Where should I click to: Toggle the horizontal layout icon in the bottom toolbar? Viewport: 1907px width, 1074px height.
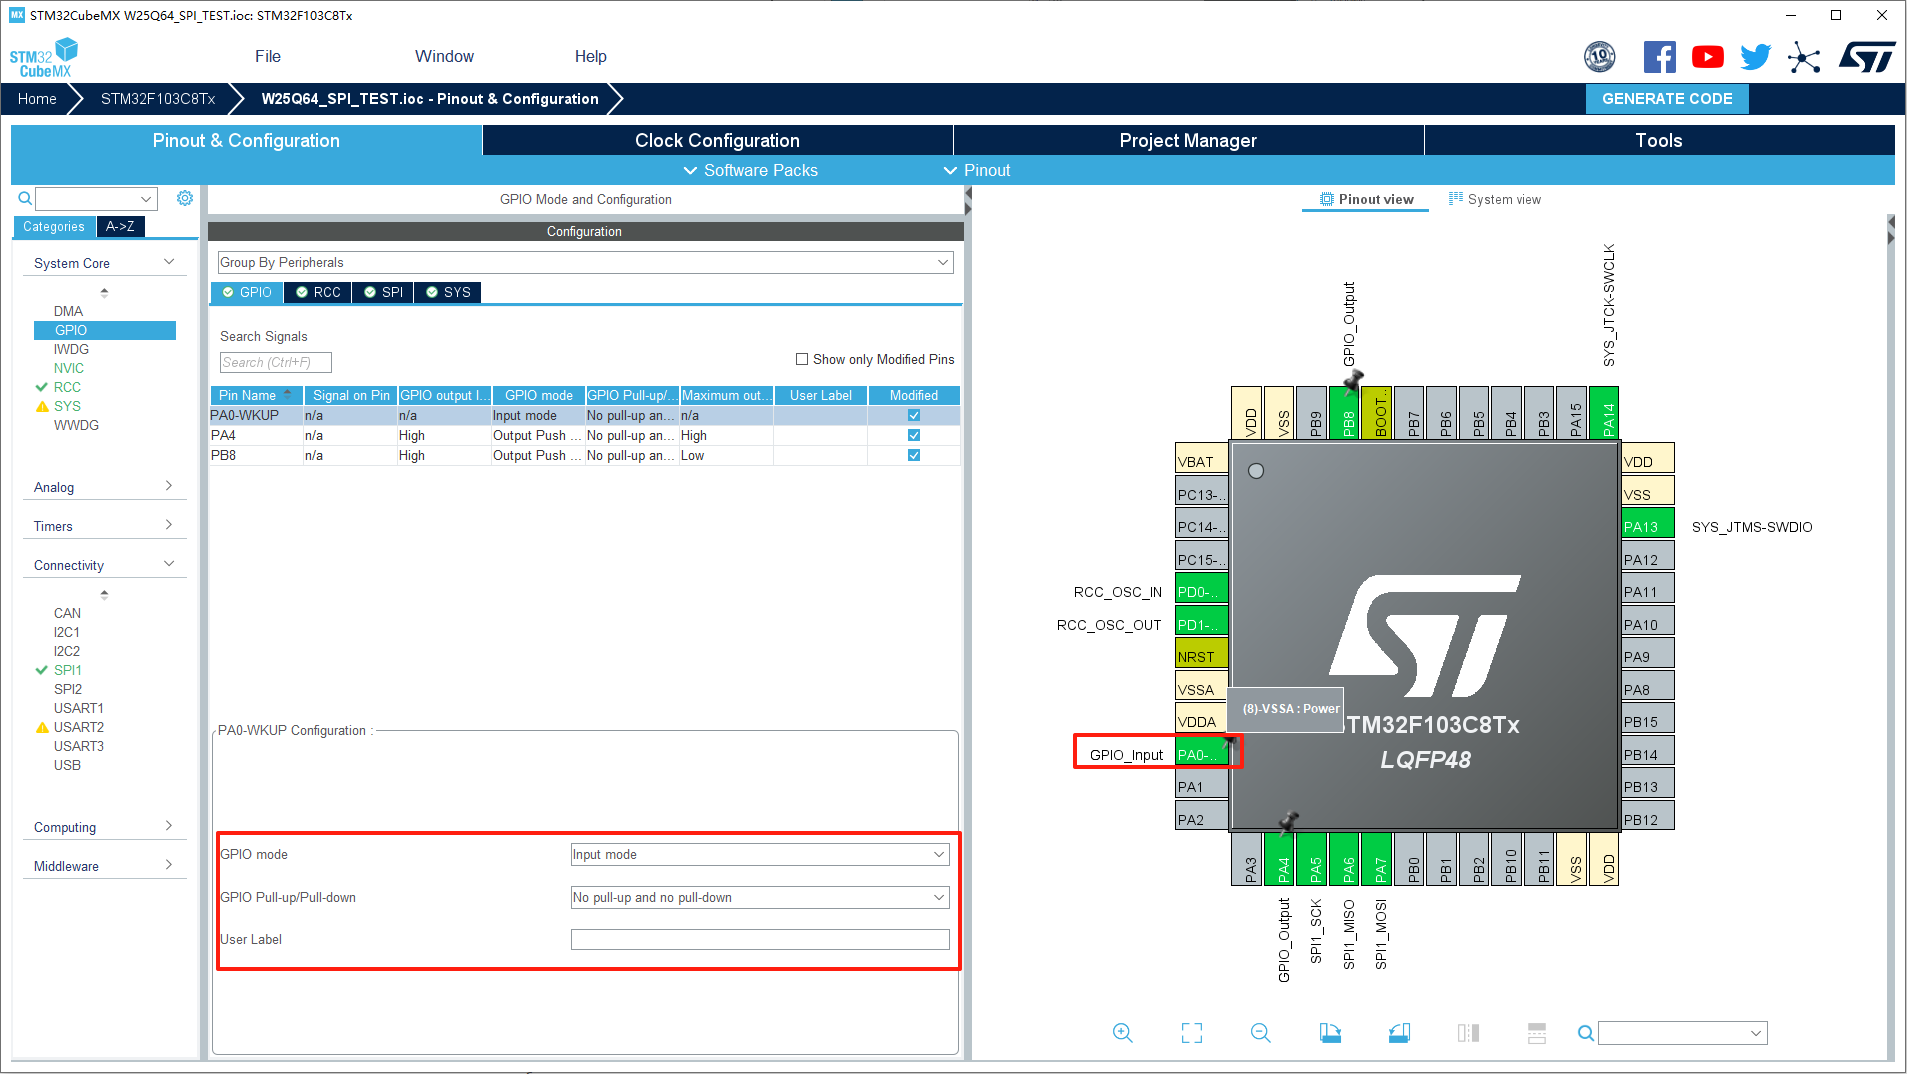pos(1537,1033)
